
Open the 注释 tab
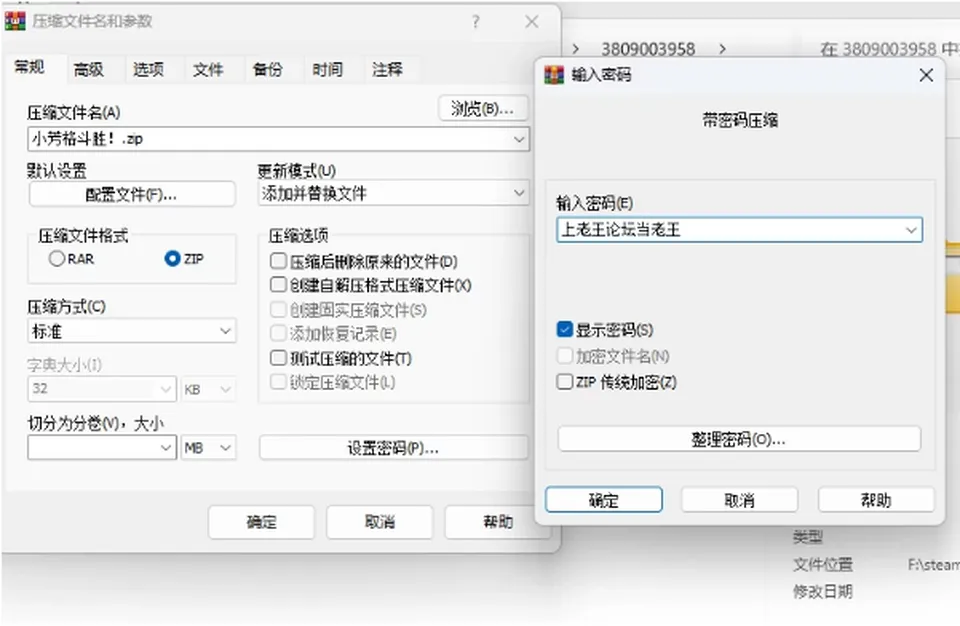(x=388, y=69)
